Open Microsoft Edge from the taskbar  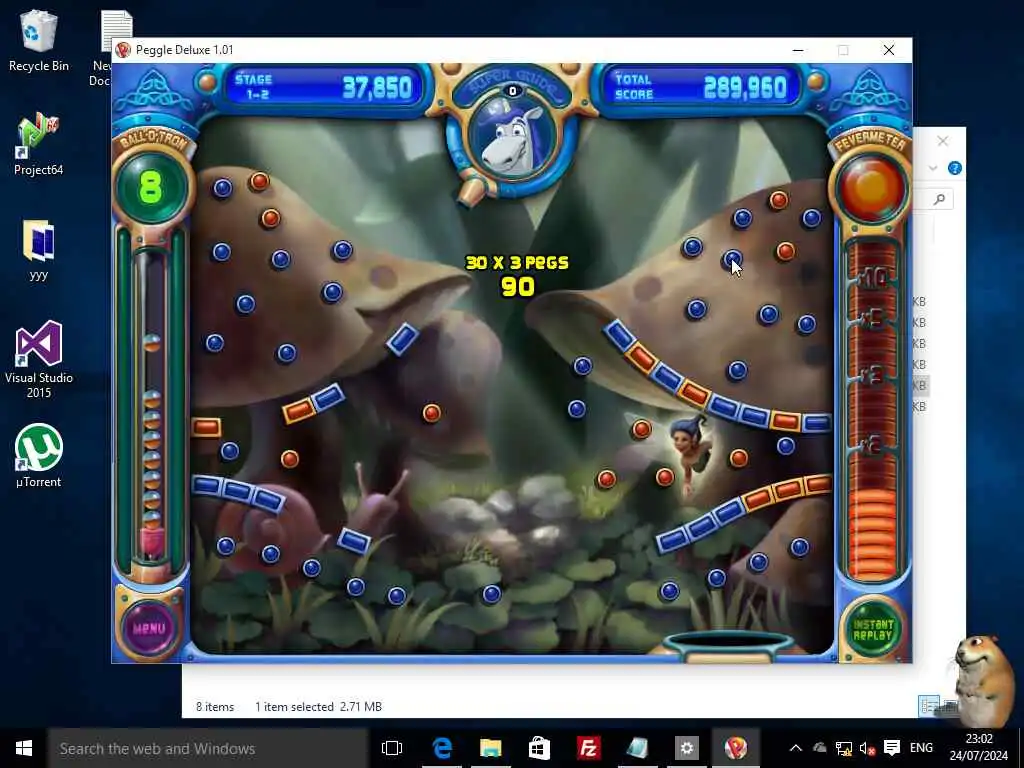tap(442, 748)
